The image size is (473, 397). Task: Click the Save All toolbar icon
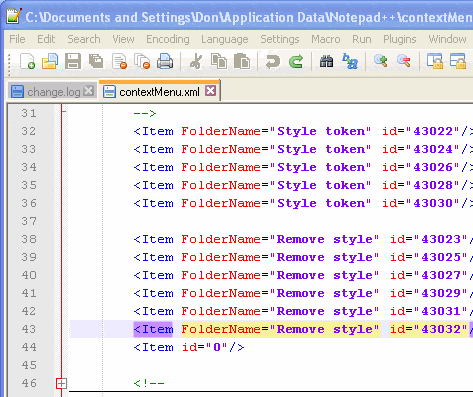(96, 61)
